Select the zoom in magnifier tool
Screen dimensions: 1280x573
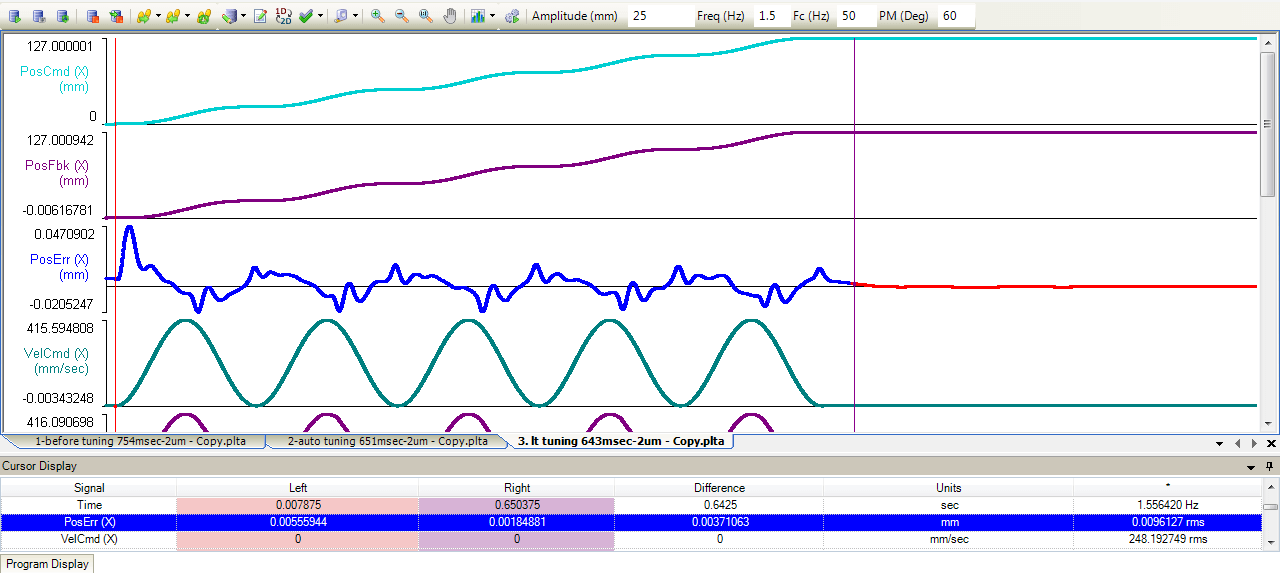pyautogui.click(x=377, y=16)
